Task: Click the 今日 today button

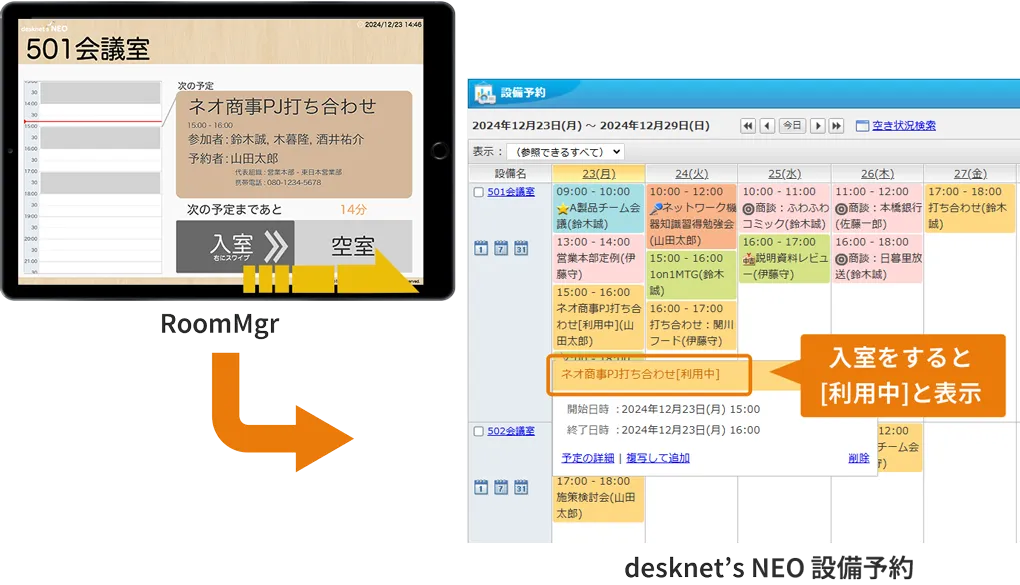Action: click(x=792, y=126)
